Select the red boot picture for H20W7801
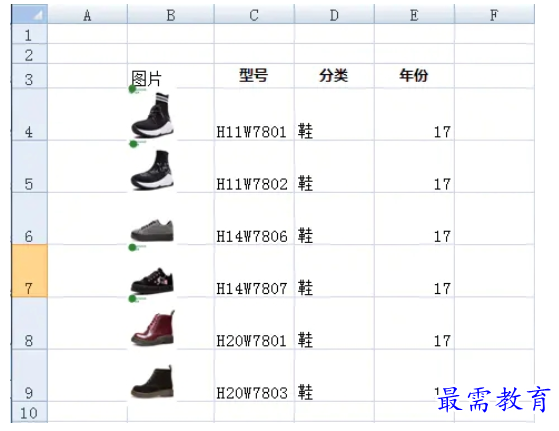 tap(153, 328)
